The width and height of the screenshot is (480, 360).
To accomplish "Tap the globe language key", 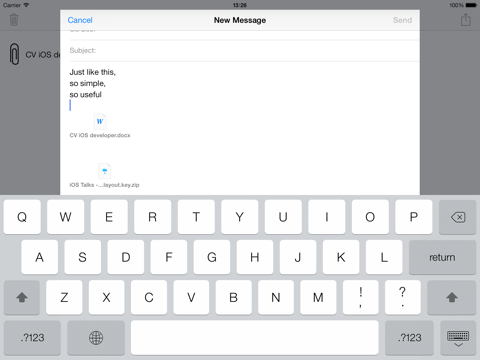I will (x=96, y=338).
